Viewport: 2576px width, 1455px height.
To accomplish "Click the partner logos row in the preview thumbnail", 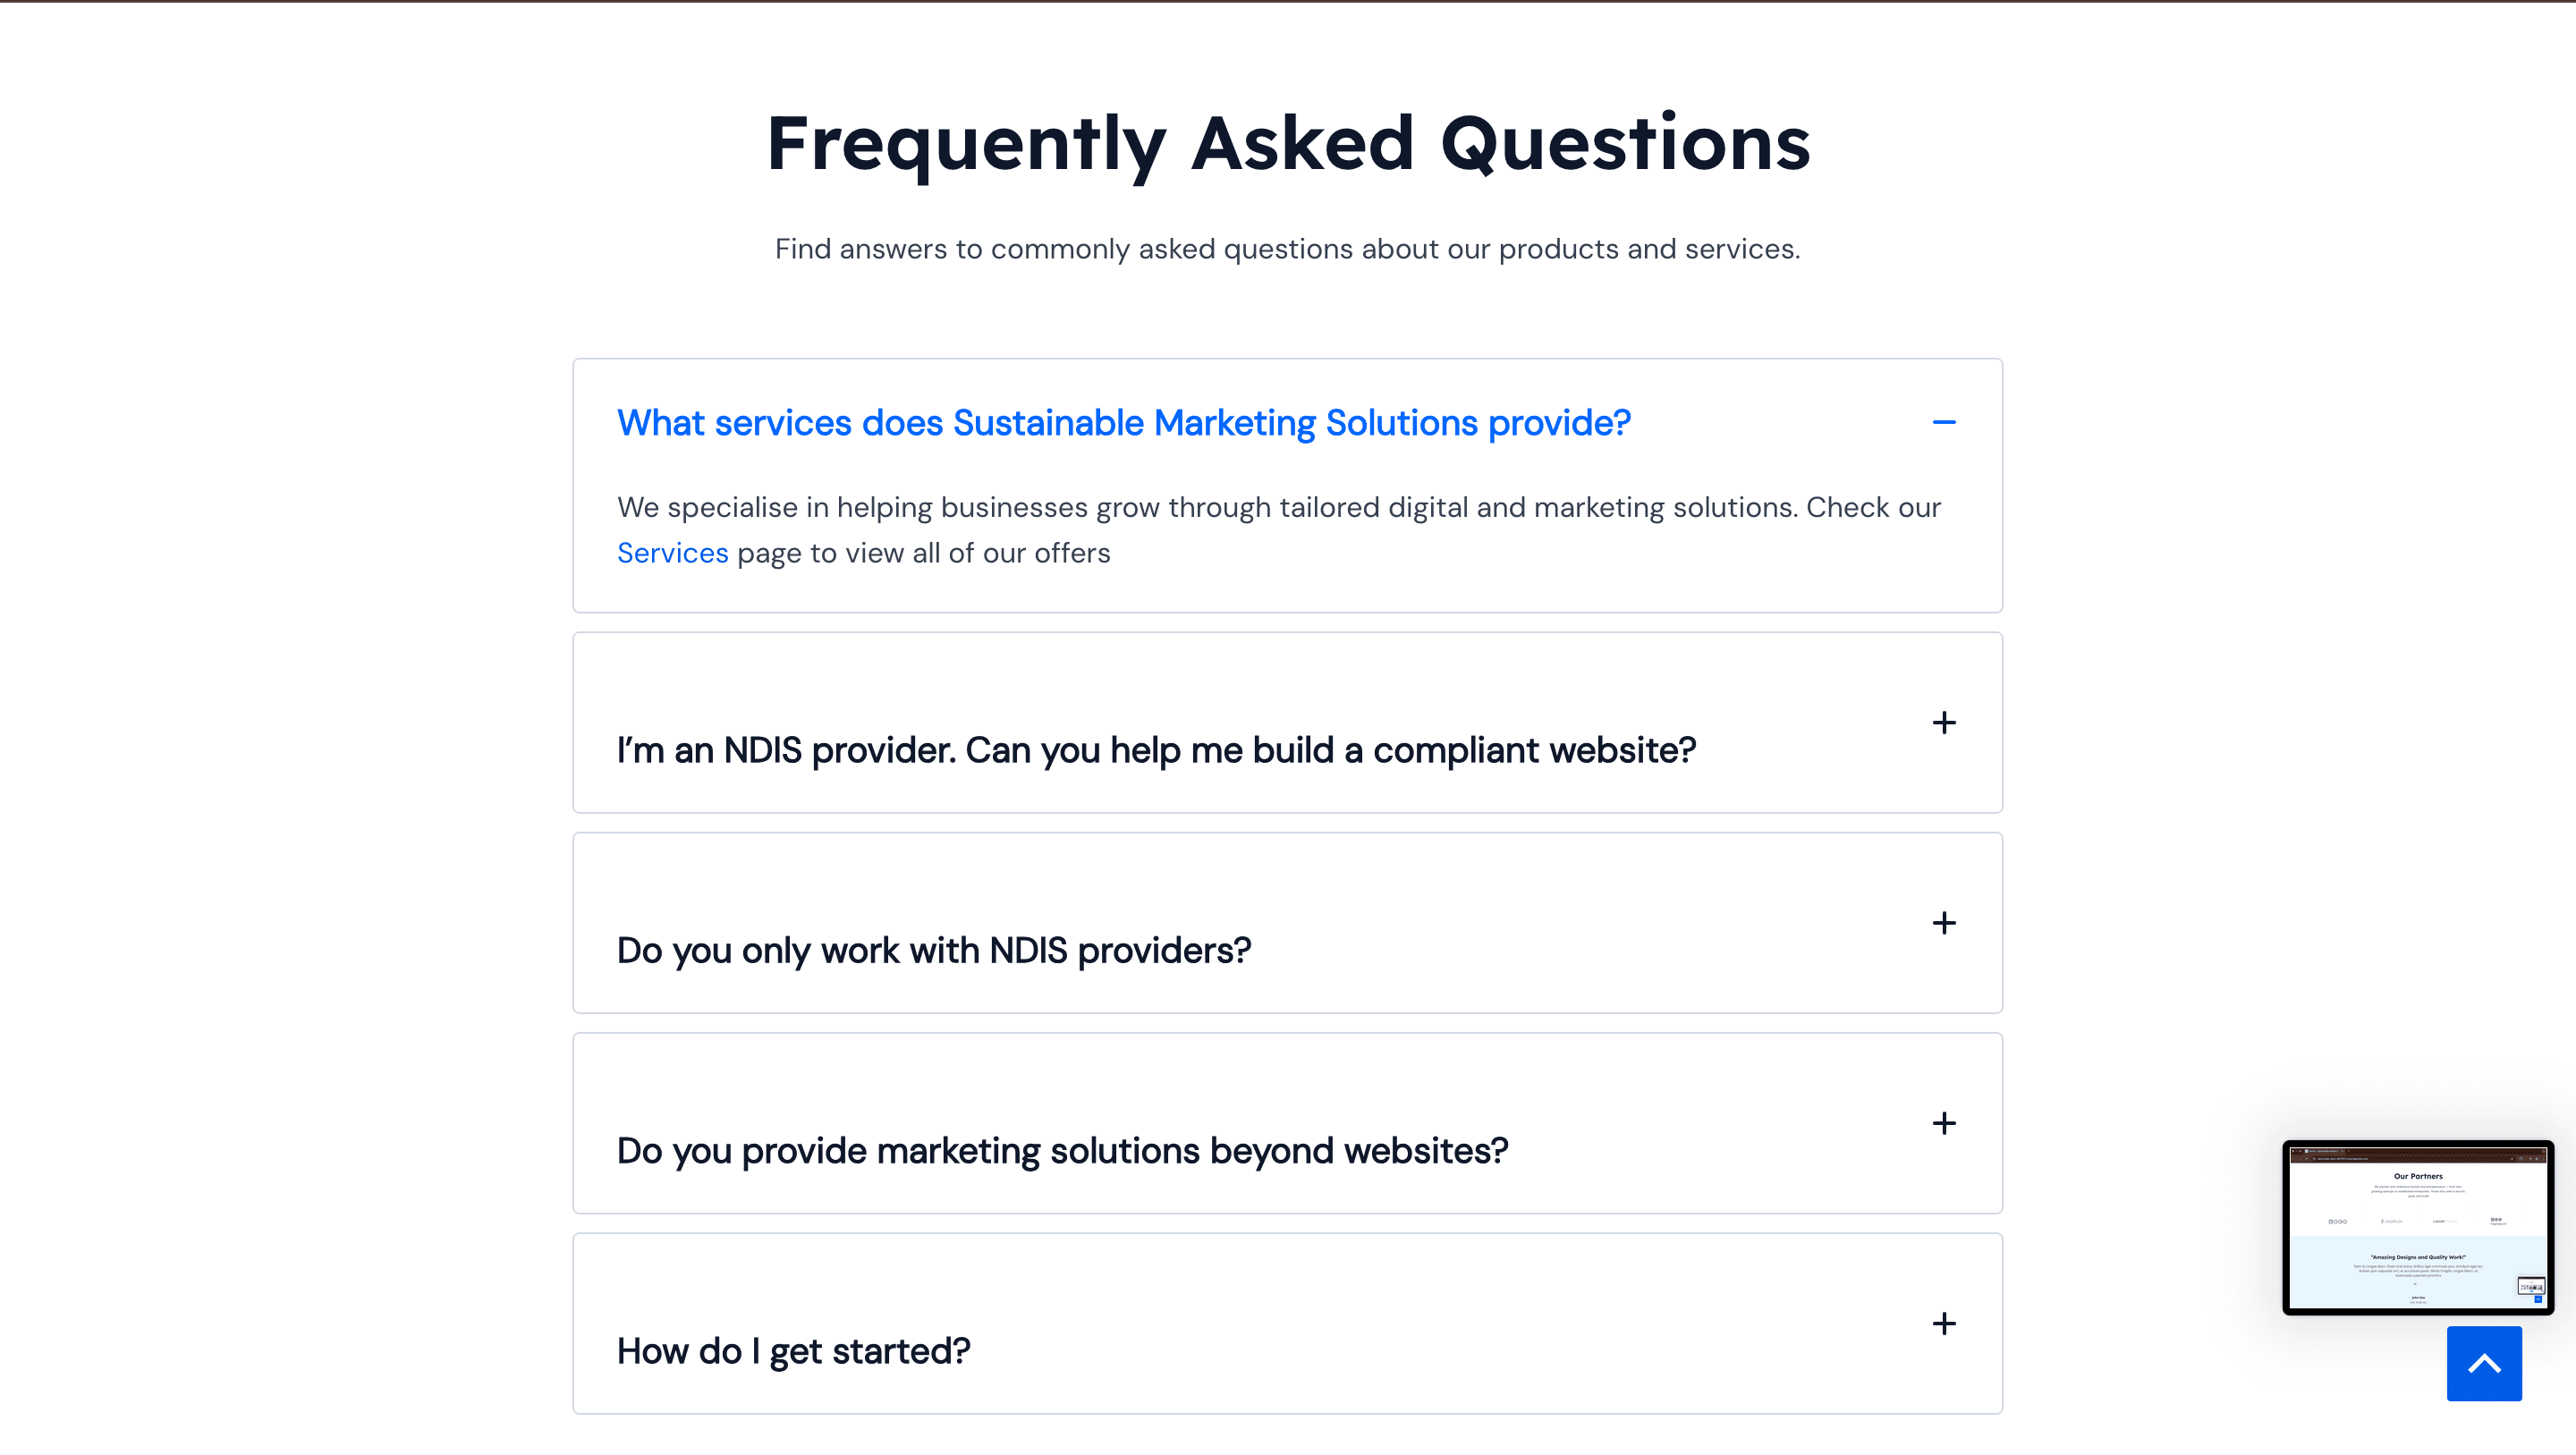I will [x=2418, y=1221].
